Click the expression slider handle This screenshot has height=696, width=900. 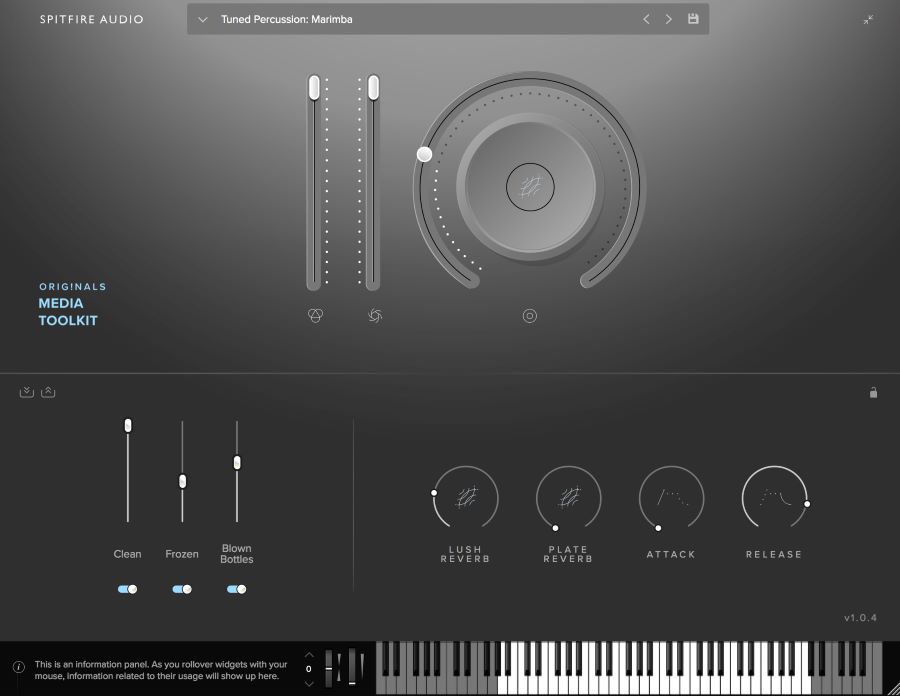314,87
